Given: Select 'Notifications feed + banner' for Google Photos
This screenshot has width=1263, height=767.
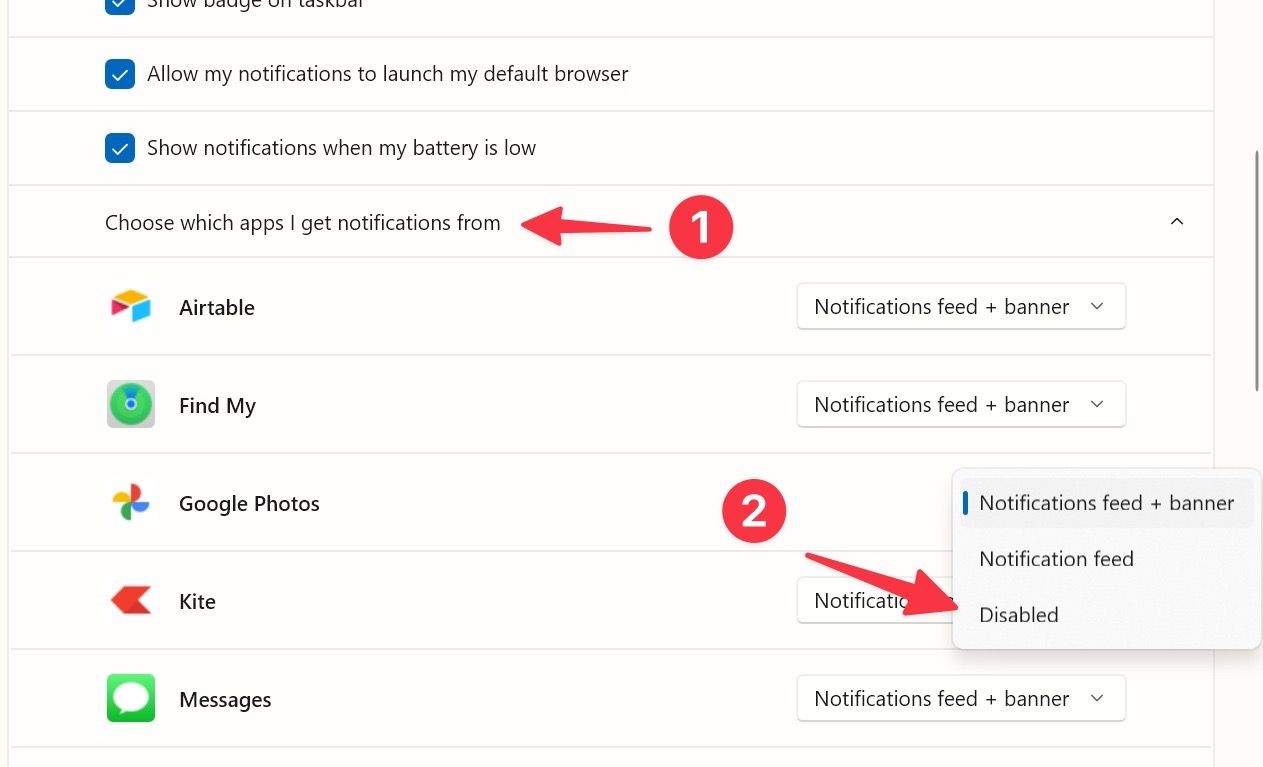Looking at the screenshot, I should click(x=1106, y=502).
